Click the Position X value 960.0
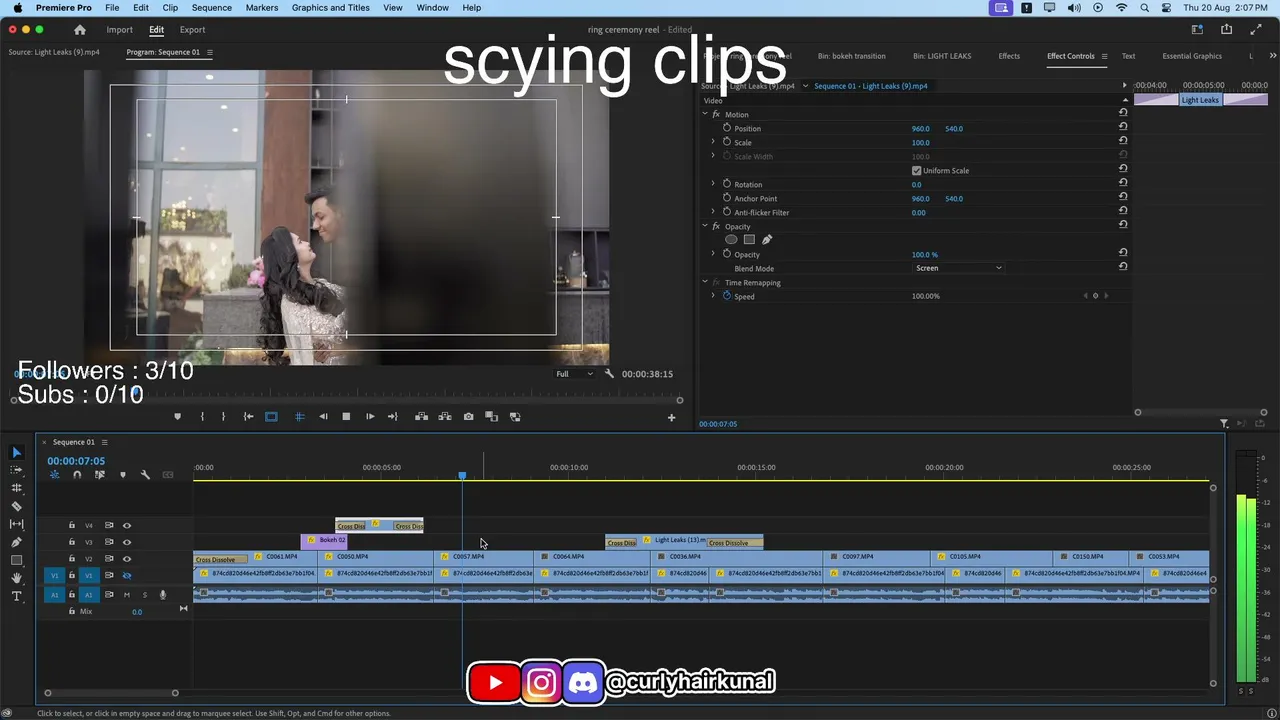1280x720 pixels. pyautogui.click(x=920, y=128)
